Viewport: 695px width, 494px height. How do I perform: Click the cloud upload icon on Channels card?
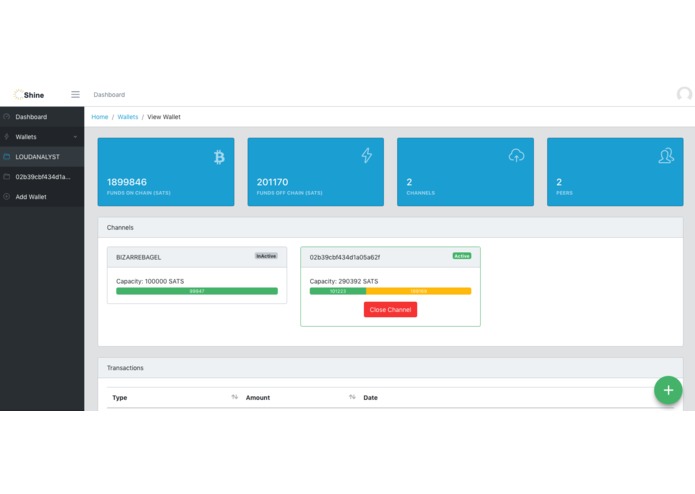pyautogui.click(x=516, y=156)
